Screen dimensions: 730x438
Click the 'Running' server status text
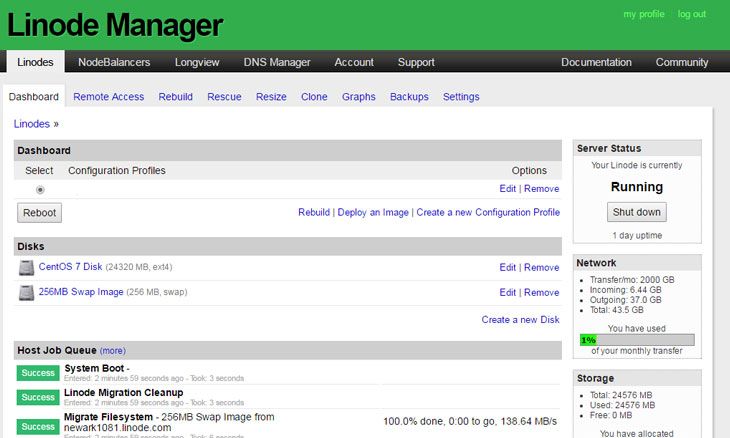click(636, 187)
